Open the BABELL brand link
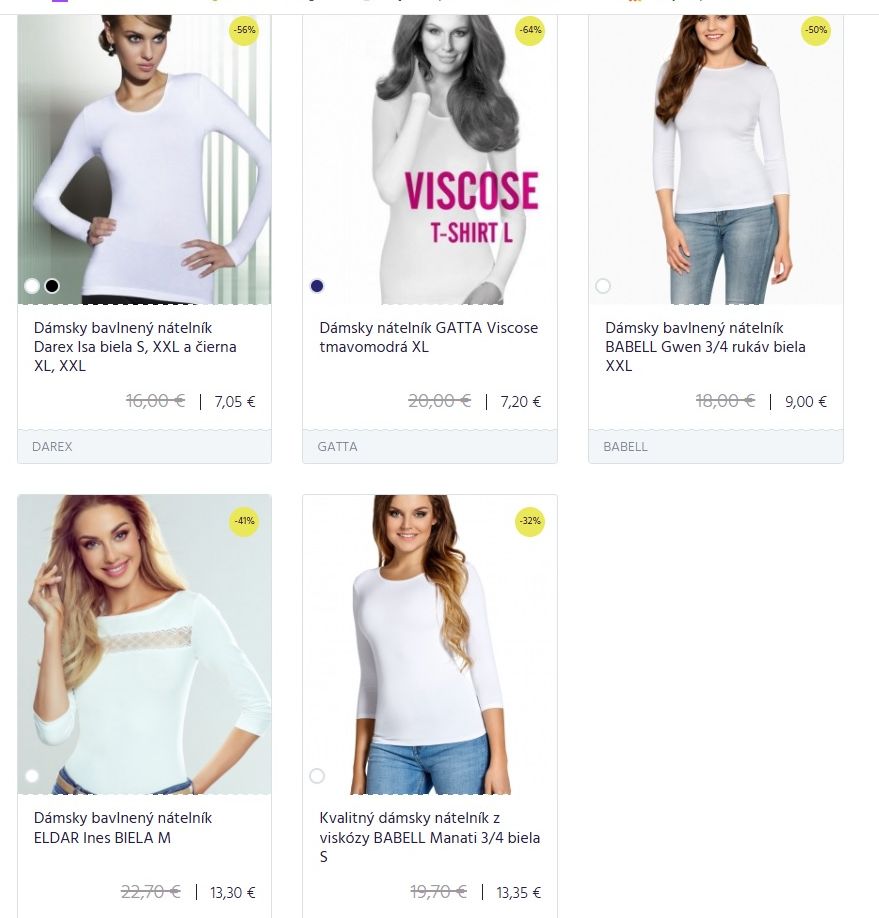879x918 pixels. coord(625,447)
